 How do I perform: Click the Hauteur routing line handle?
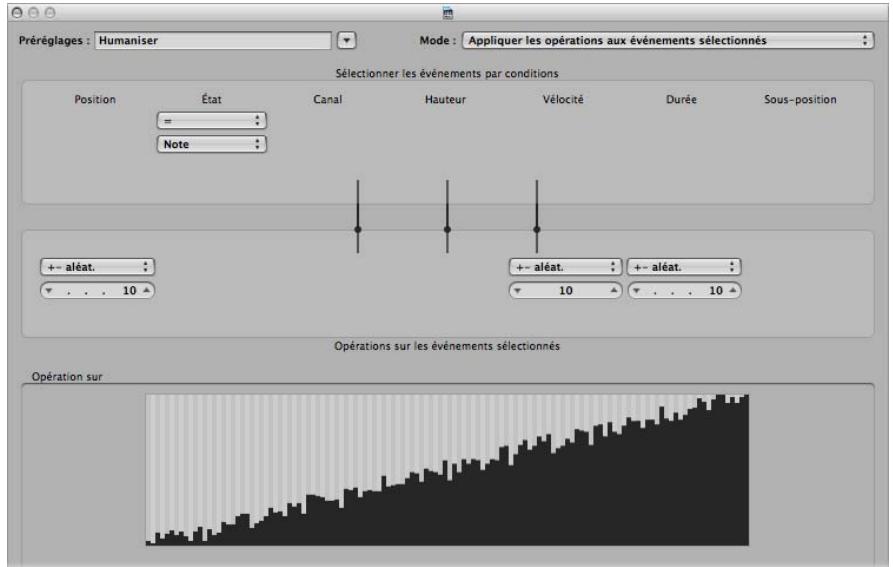447,229
